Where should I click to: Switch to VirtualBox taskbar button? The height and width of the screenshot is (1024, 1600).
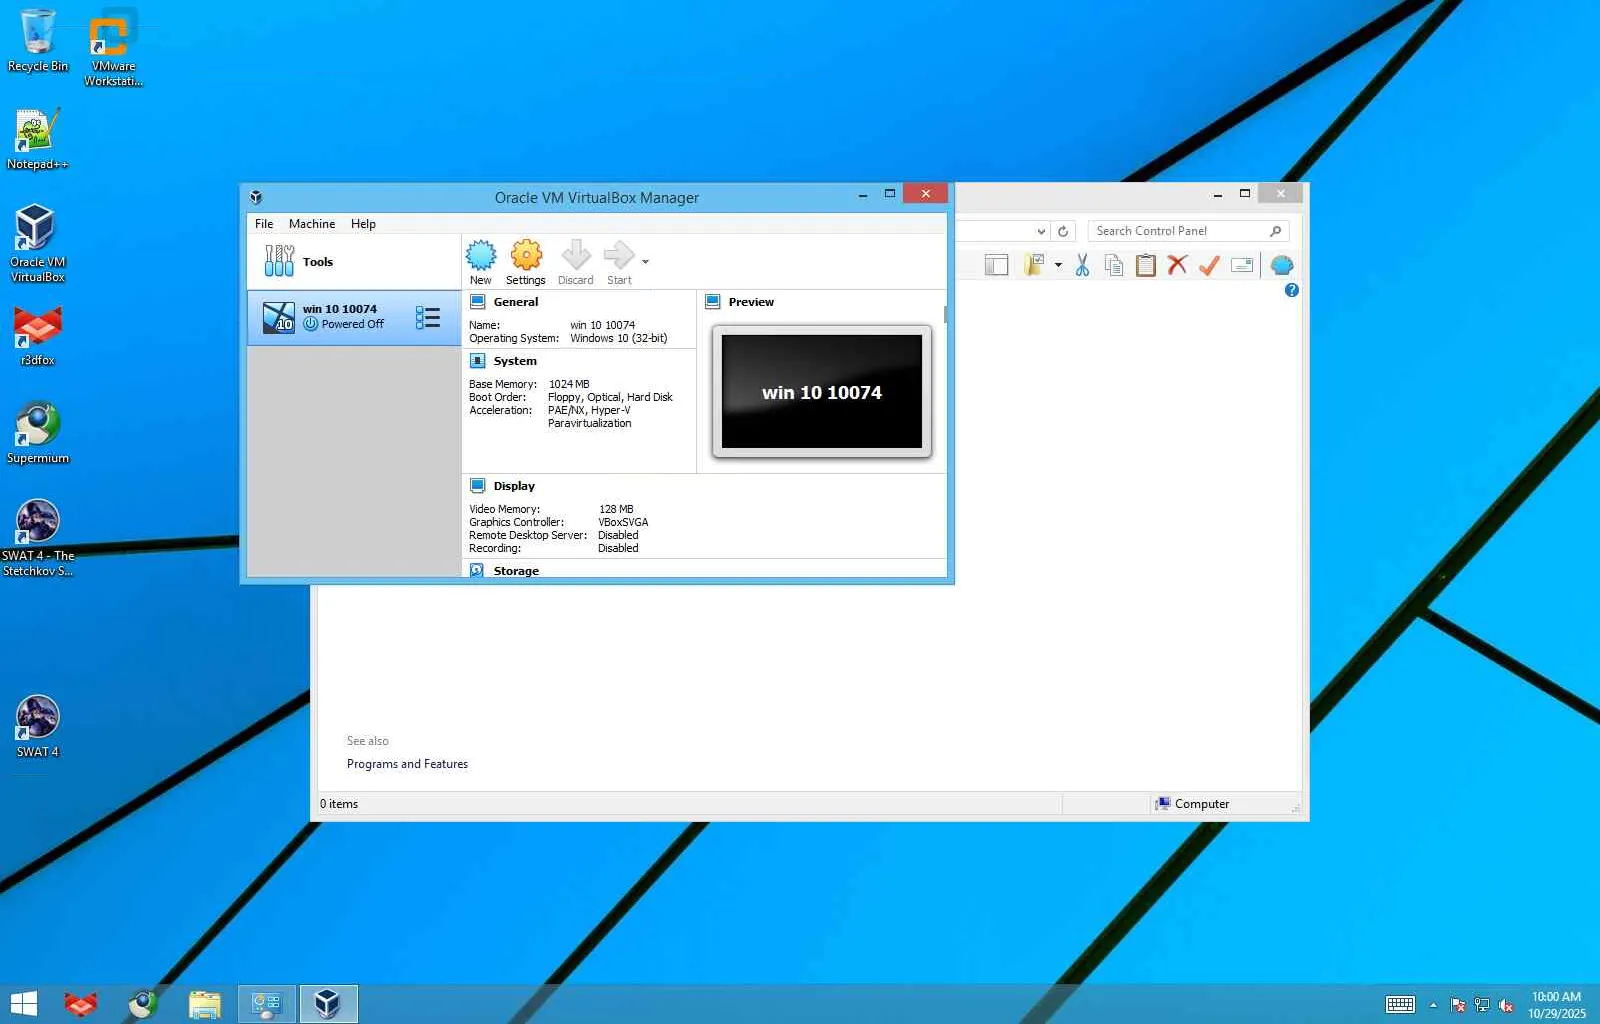328,1004
